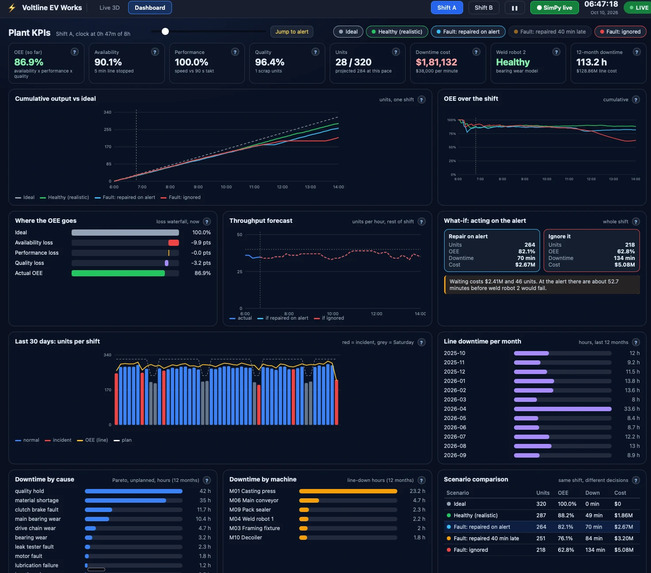Click the quality hold downtime cause row
Screen dimensions: 651x573
point(113,491)
